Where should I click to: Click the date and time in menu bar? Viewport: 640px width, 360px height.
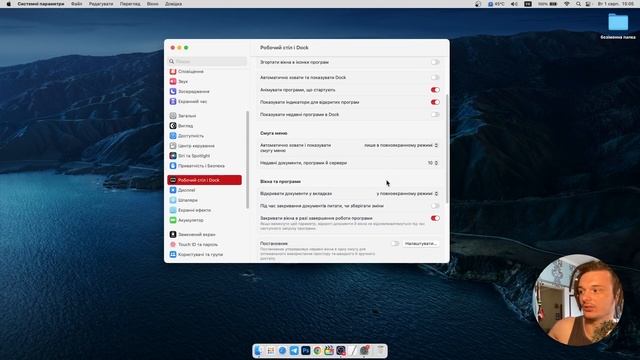616,4
